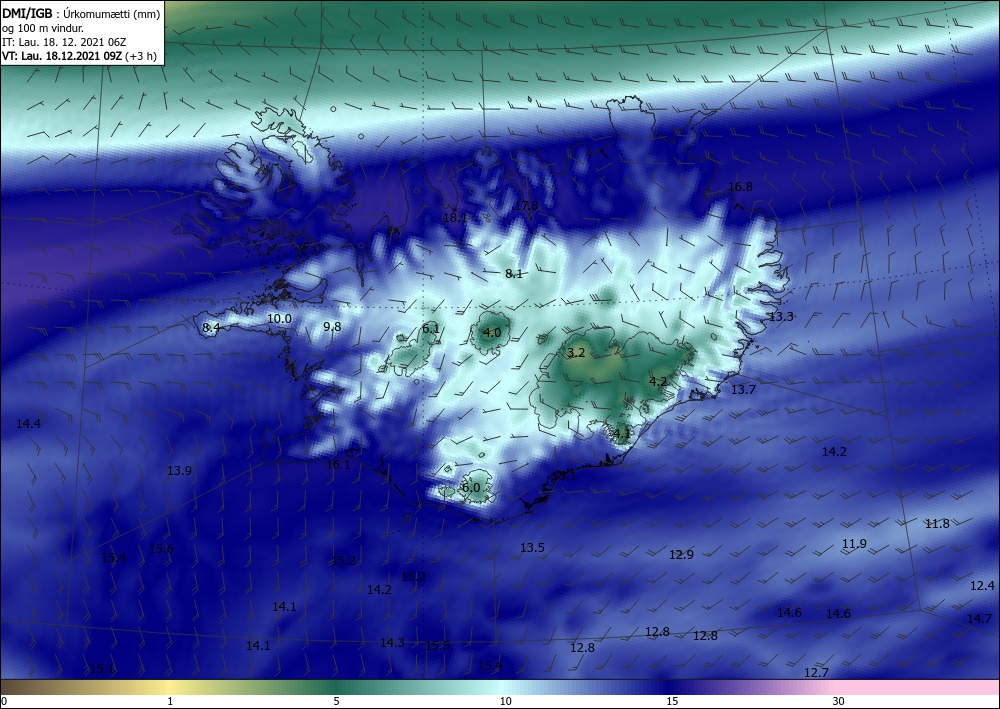Image resolution: width=1000 pixels, height=709 pixels.
Task: Click the 4.1 value near the southeast coast
Action: (622, 434)
